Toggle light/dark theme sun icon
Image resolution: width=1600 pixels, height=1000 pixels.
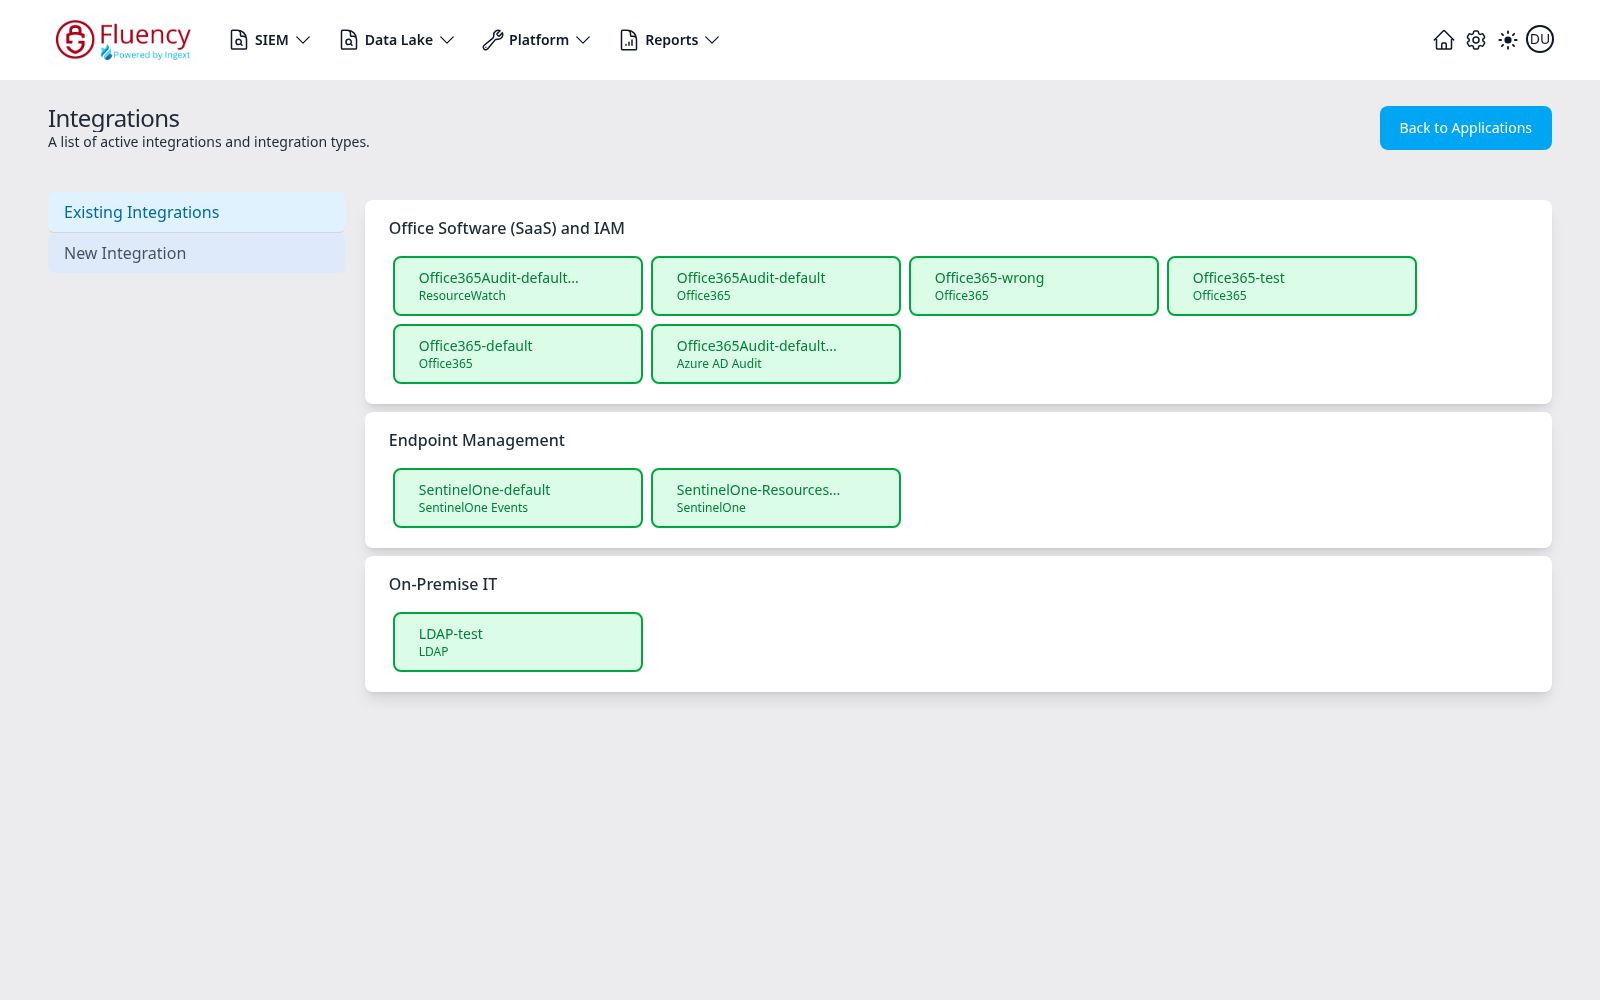point(1508,40)
